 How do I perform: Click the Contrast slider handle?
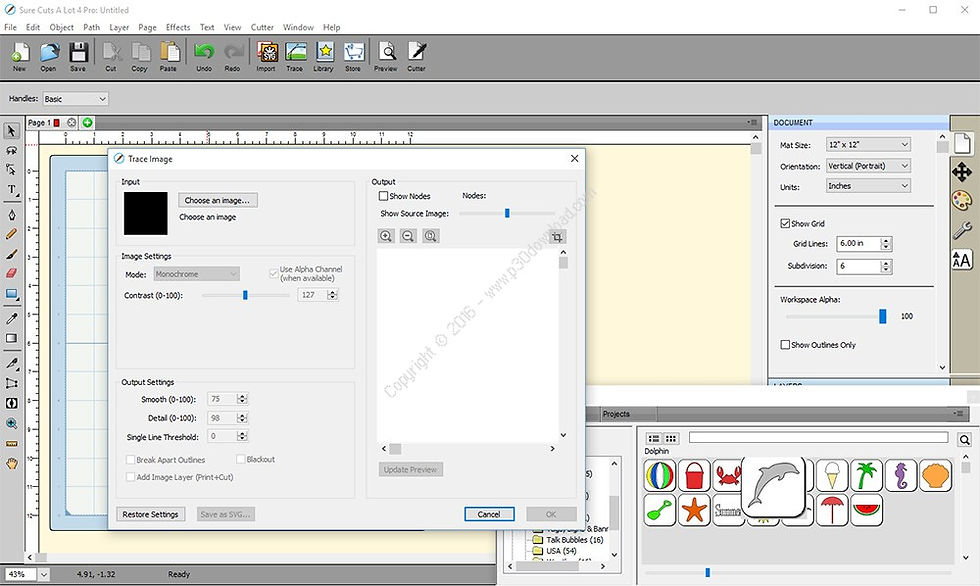pos(245,295)
